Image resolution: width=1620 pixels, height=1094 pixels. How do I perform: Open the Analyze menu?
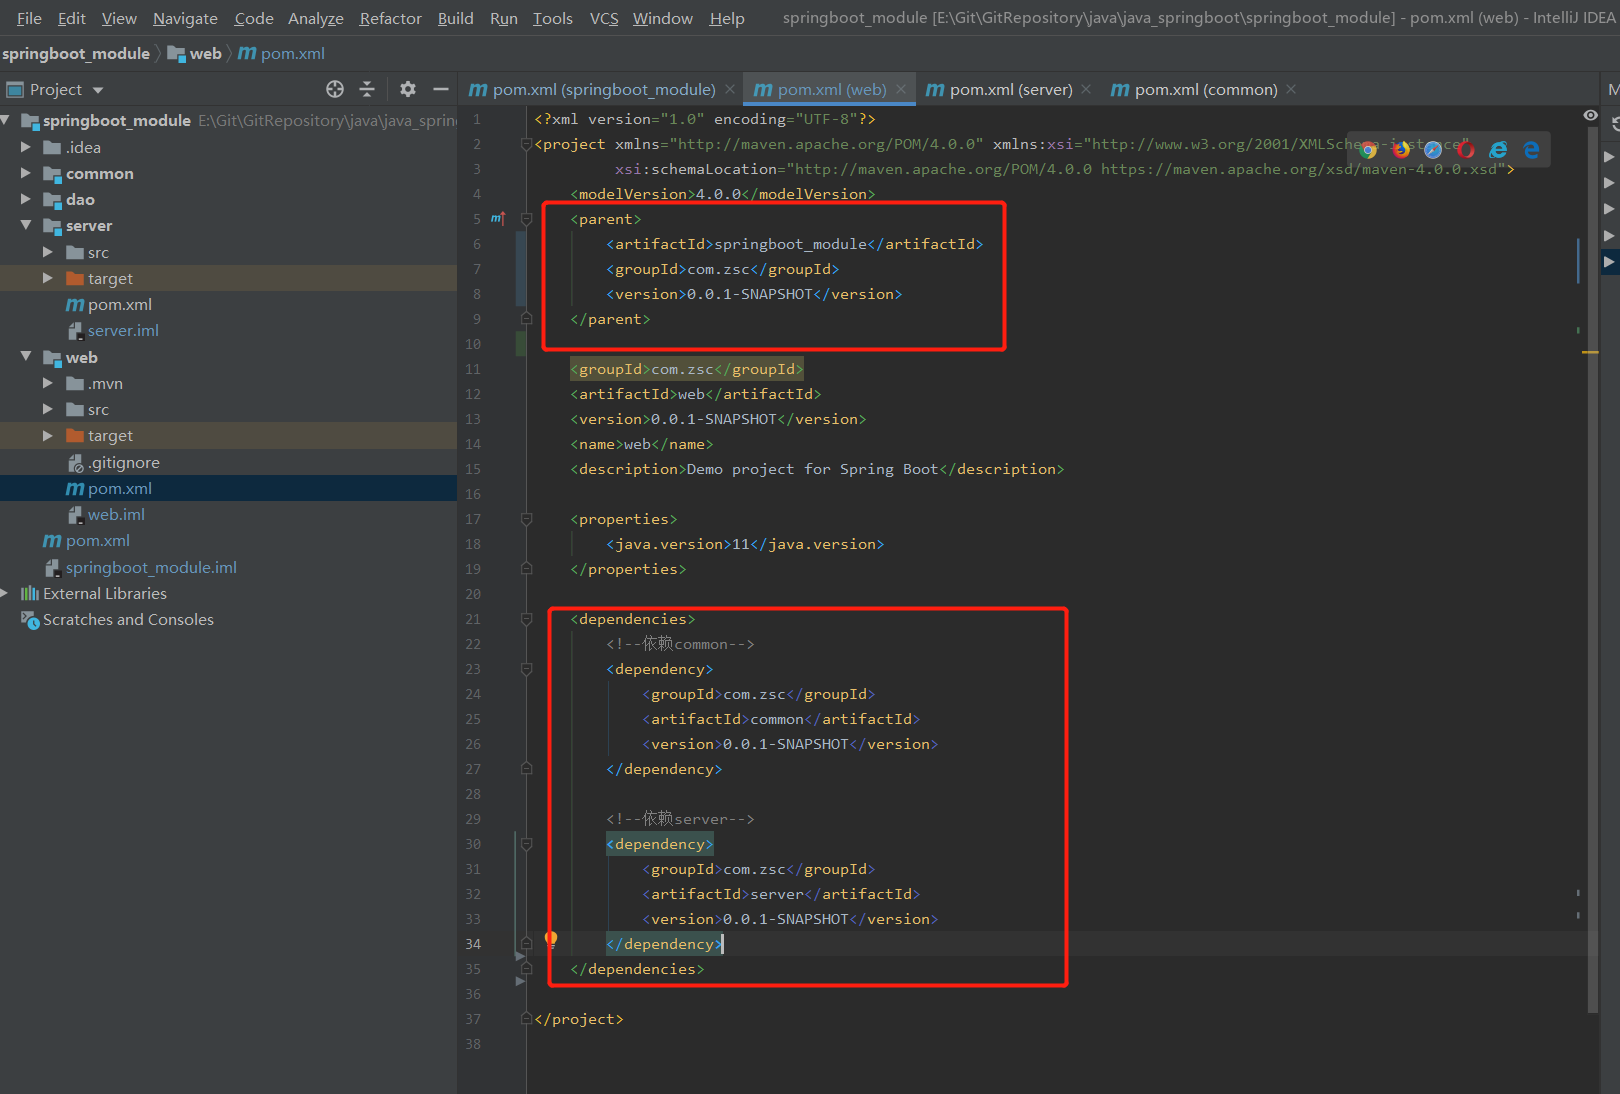(316, 18)
